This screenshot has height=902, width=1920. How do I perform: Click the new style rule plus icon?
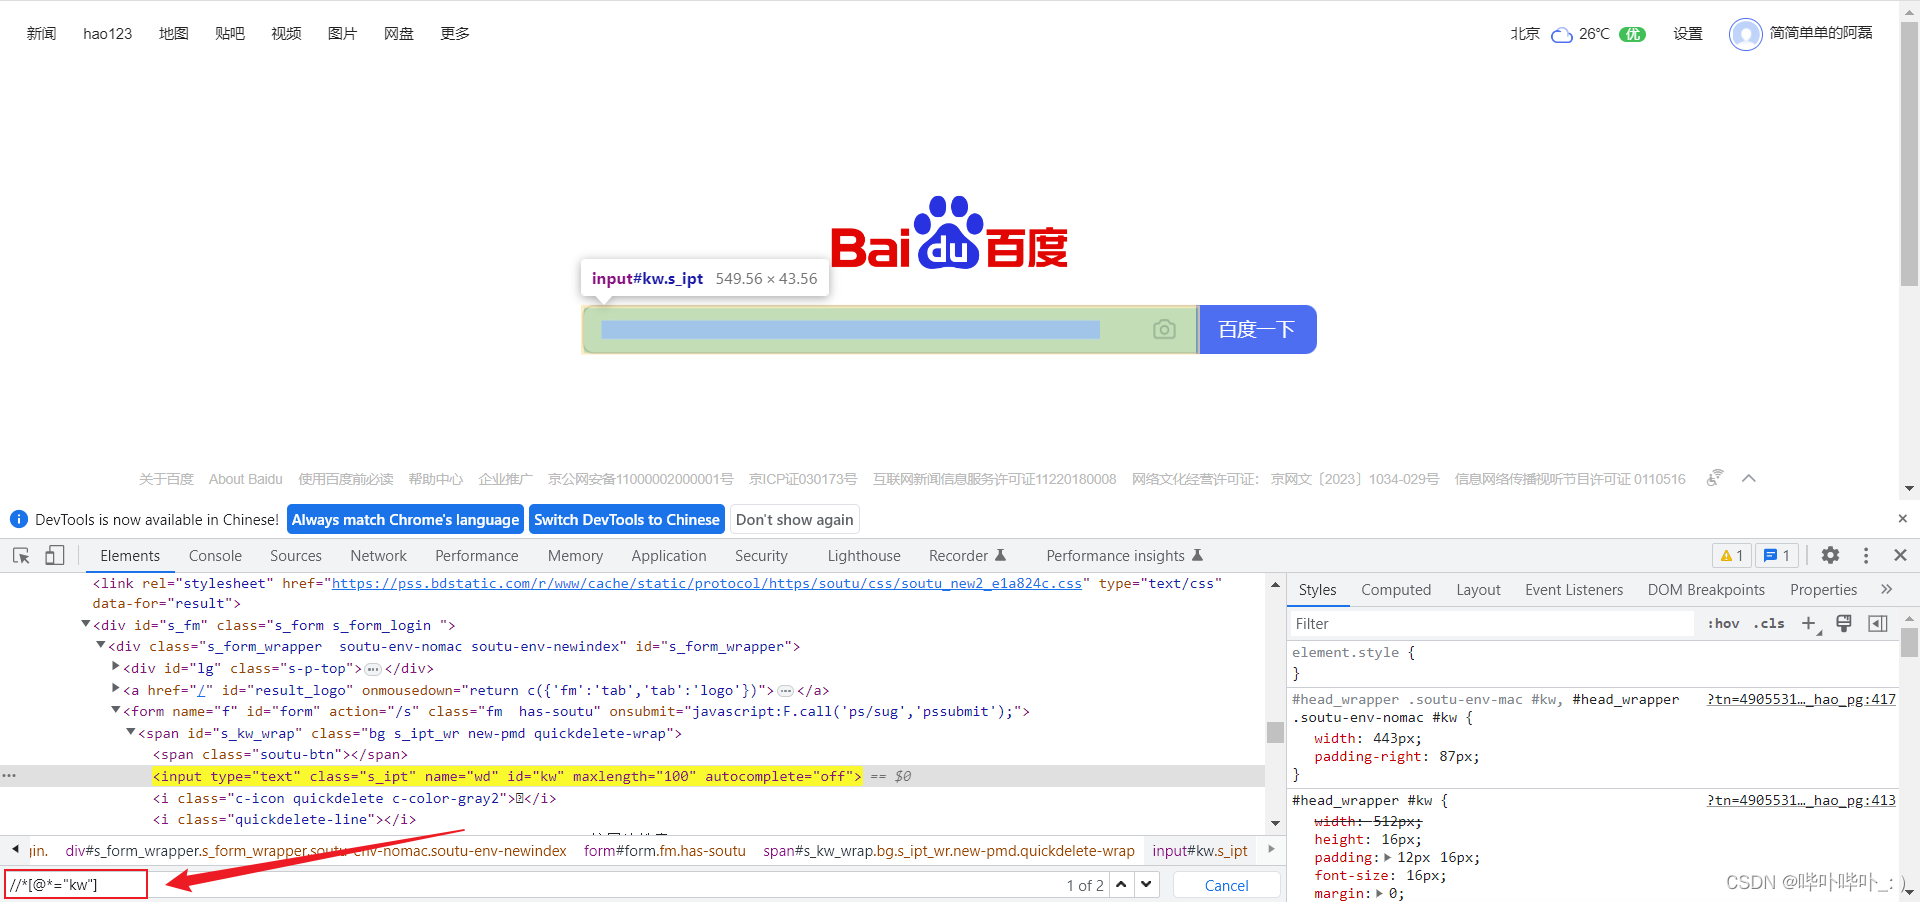[x=1809, y=623]
